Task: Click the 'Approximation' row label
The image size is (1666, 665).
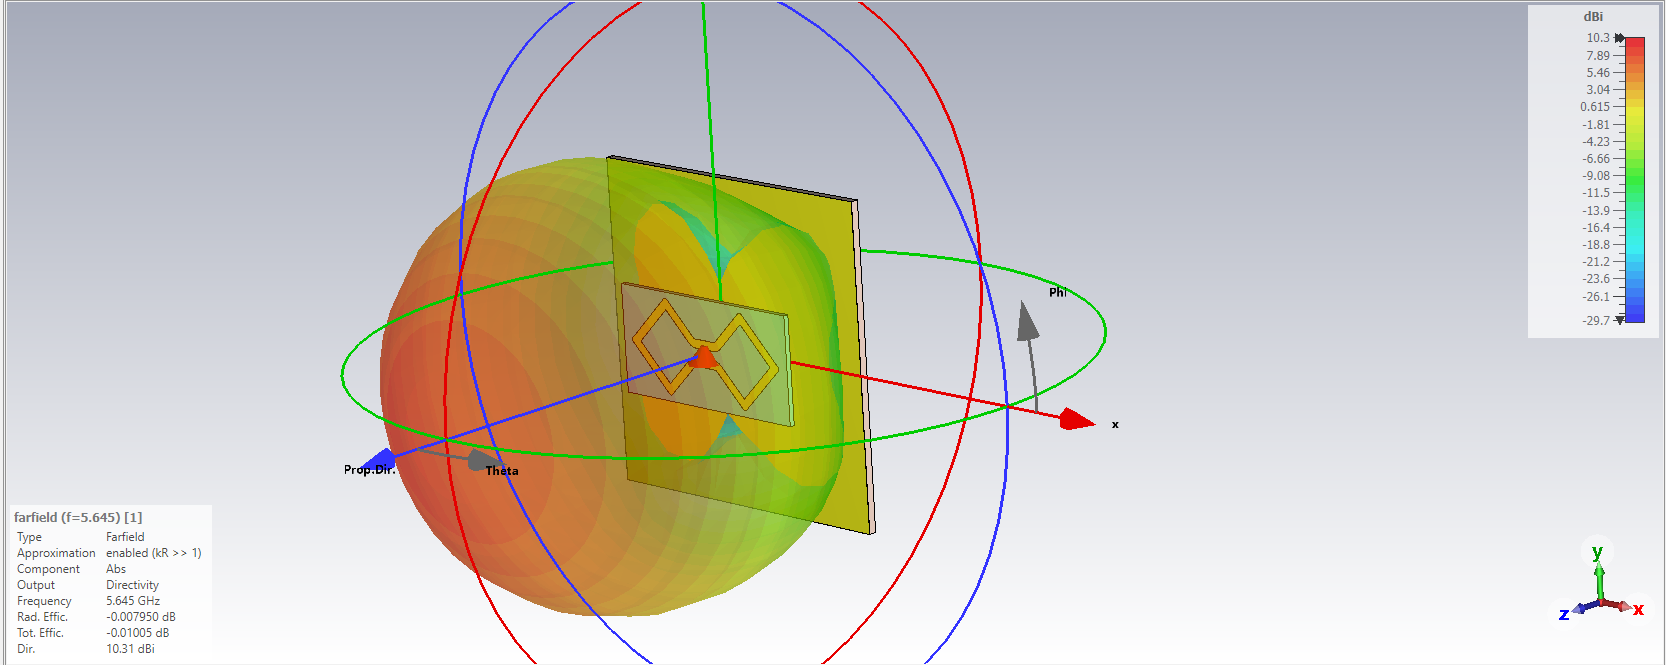Action: (56, 553)
